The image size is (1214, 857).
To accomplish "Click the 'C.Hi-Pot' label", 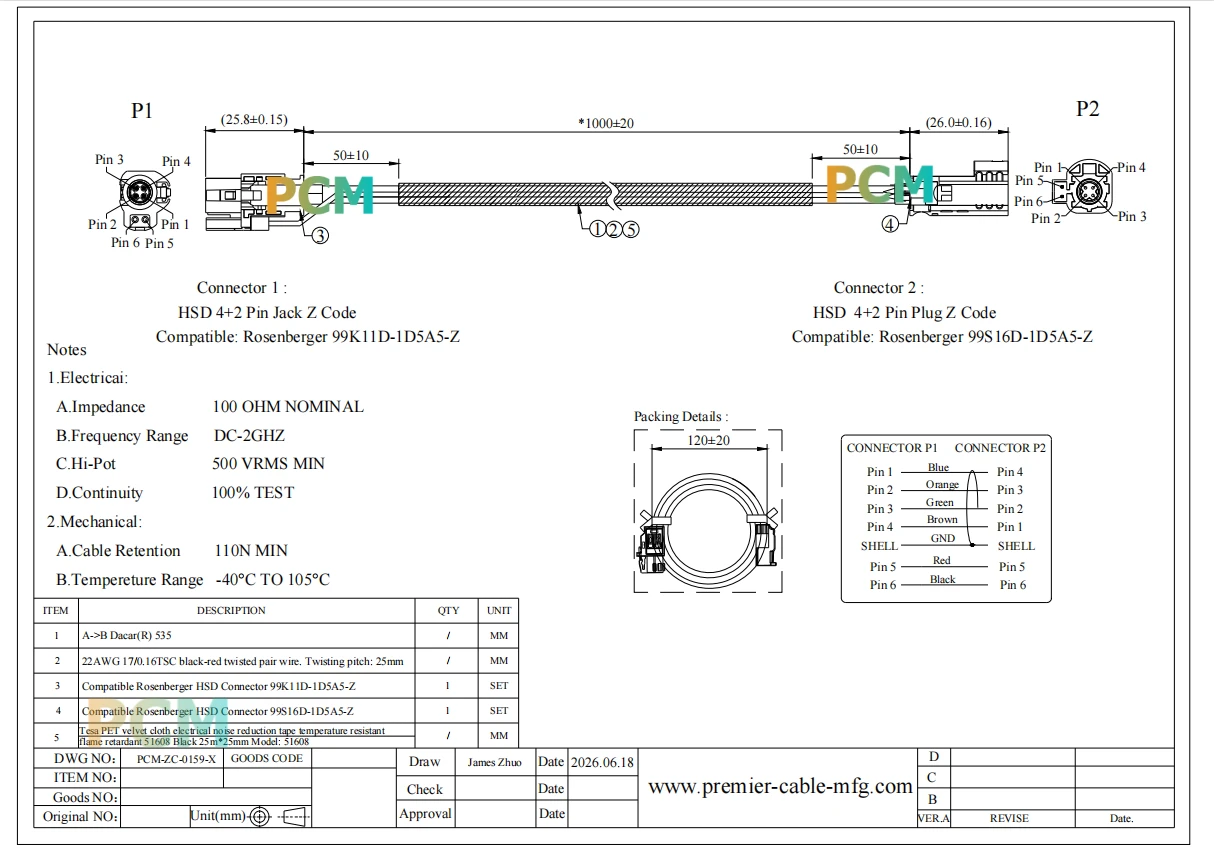I will (x=86, y=464).
